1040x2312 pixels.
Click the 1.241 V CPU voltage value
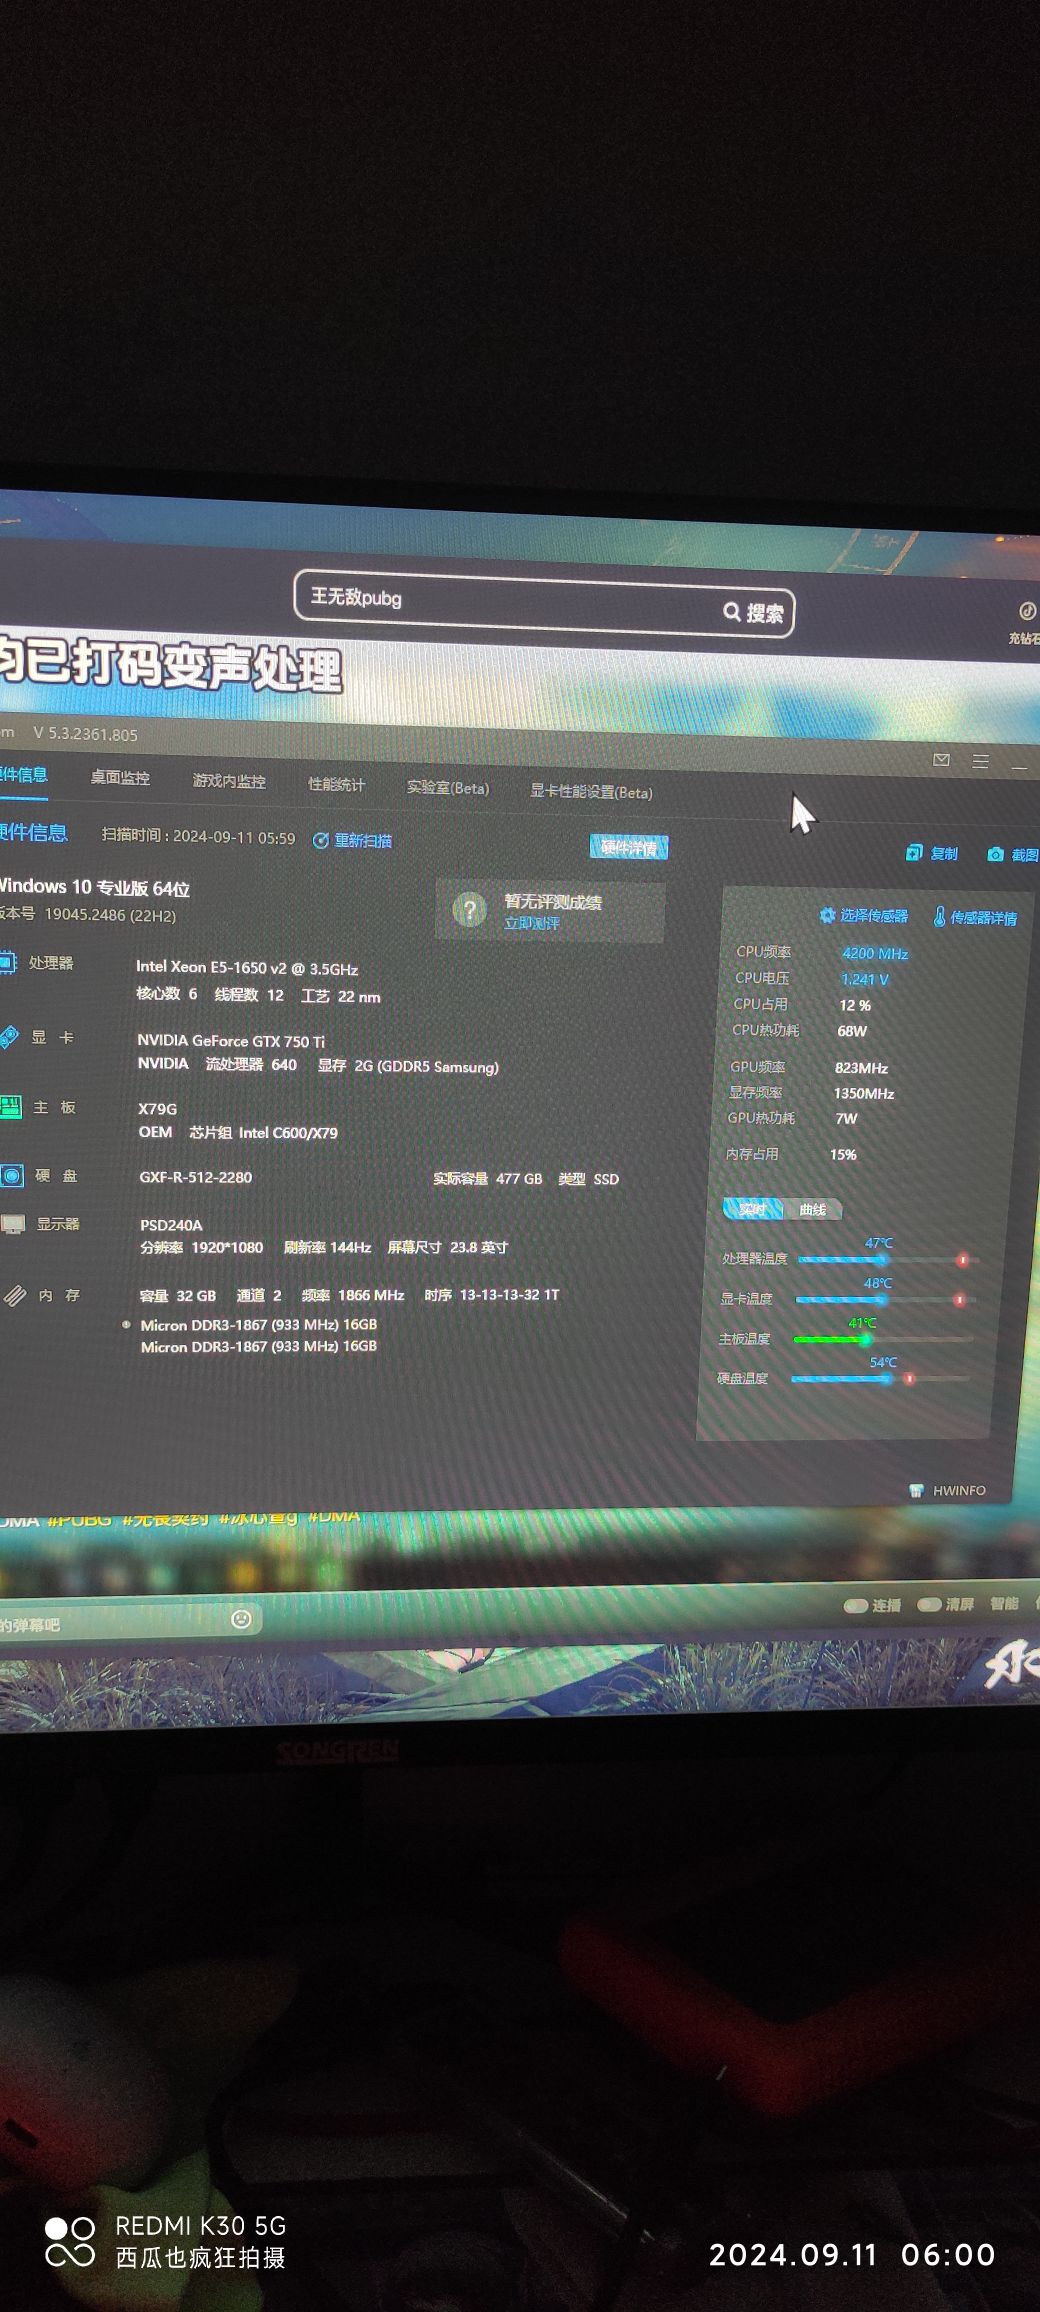pyautogui.click(x=865, y=980)
